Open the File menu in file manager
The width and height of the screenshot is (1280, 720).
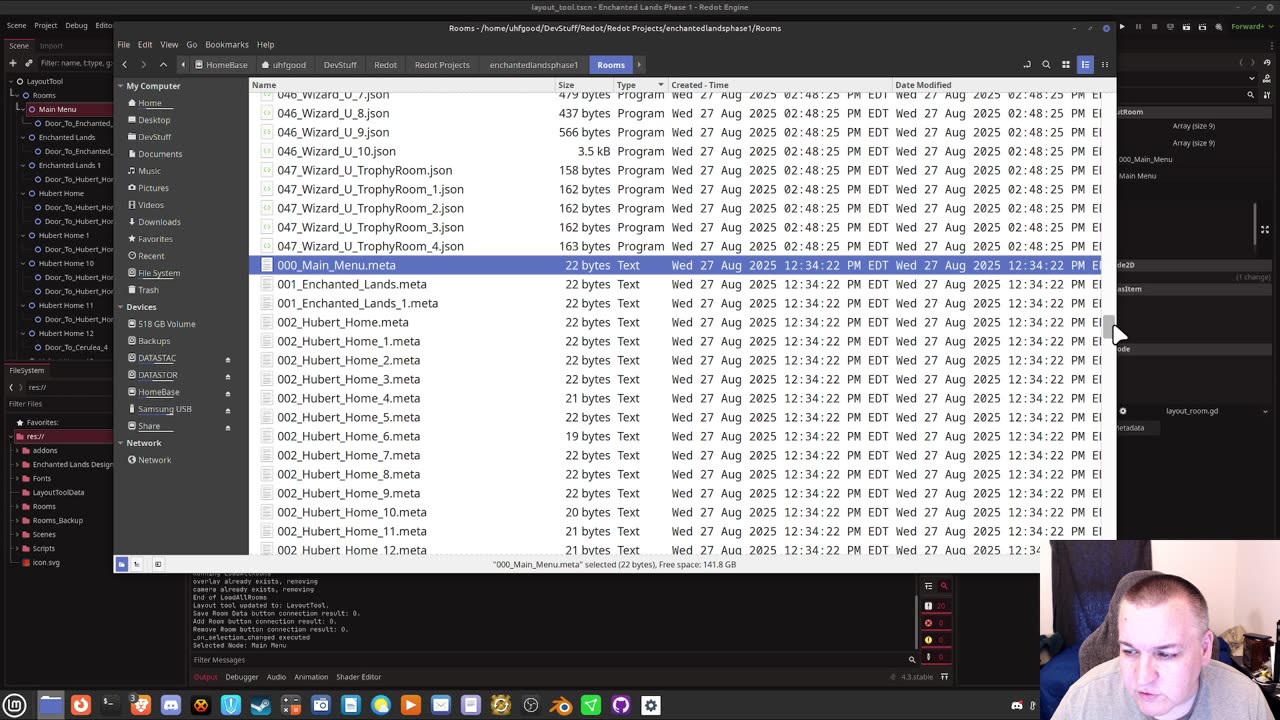click(x=123, y=44)
